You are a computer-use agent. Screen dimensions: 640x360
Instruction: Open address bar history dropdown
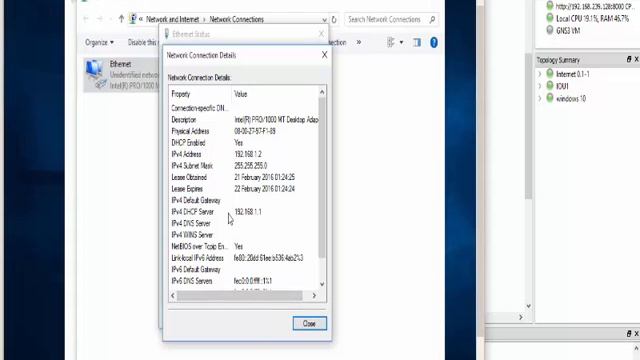[324, 20]
